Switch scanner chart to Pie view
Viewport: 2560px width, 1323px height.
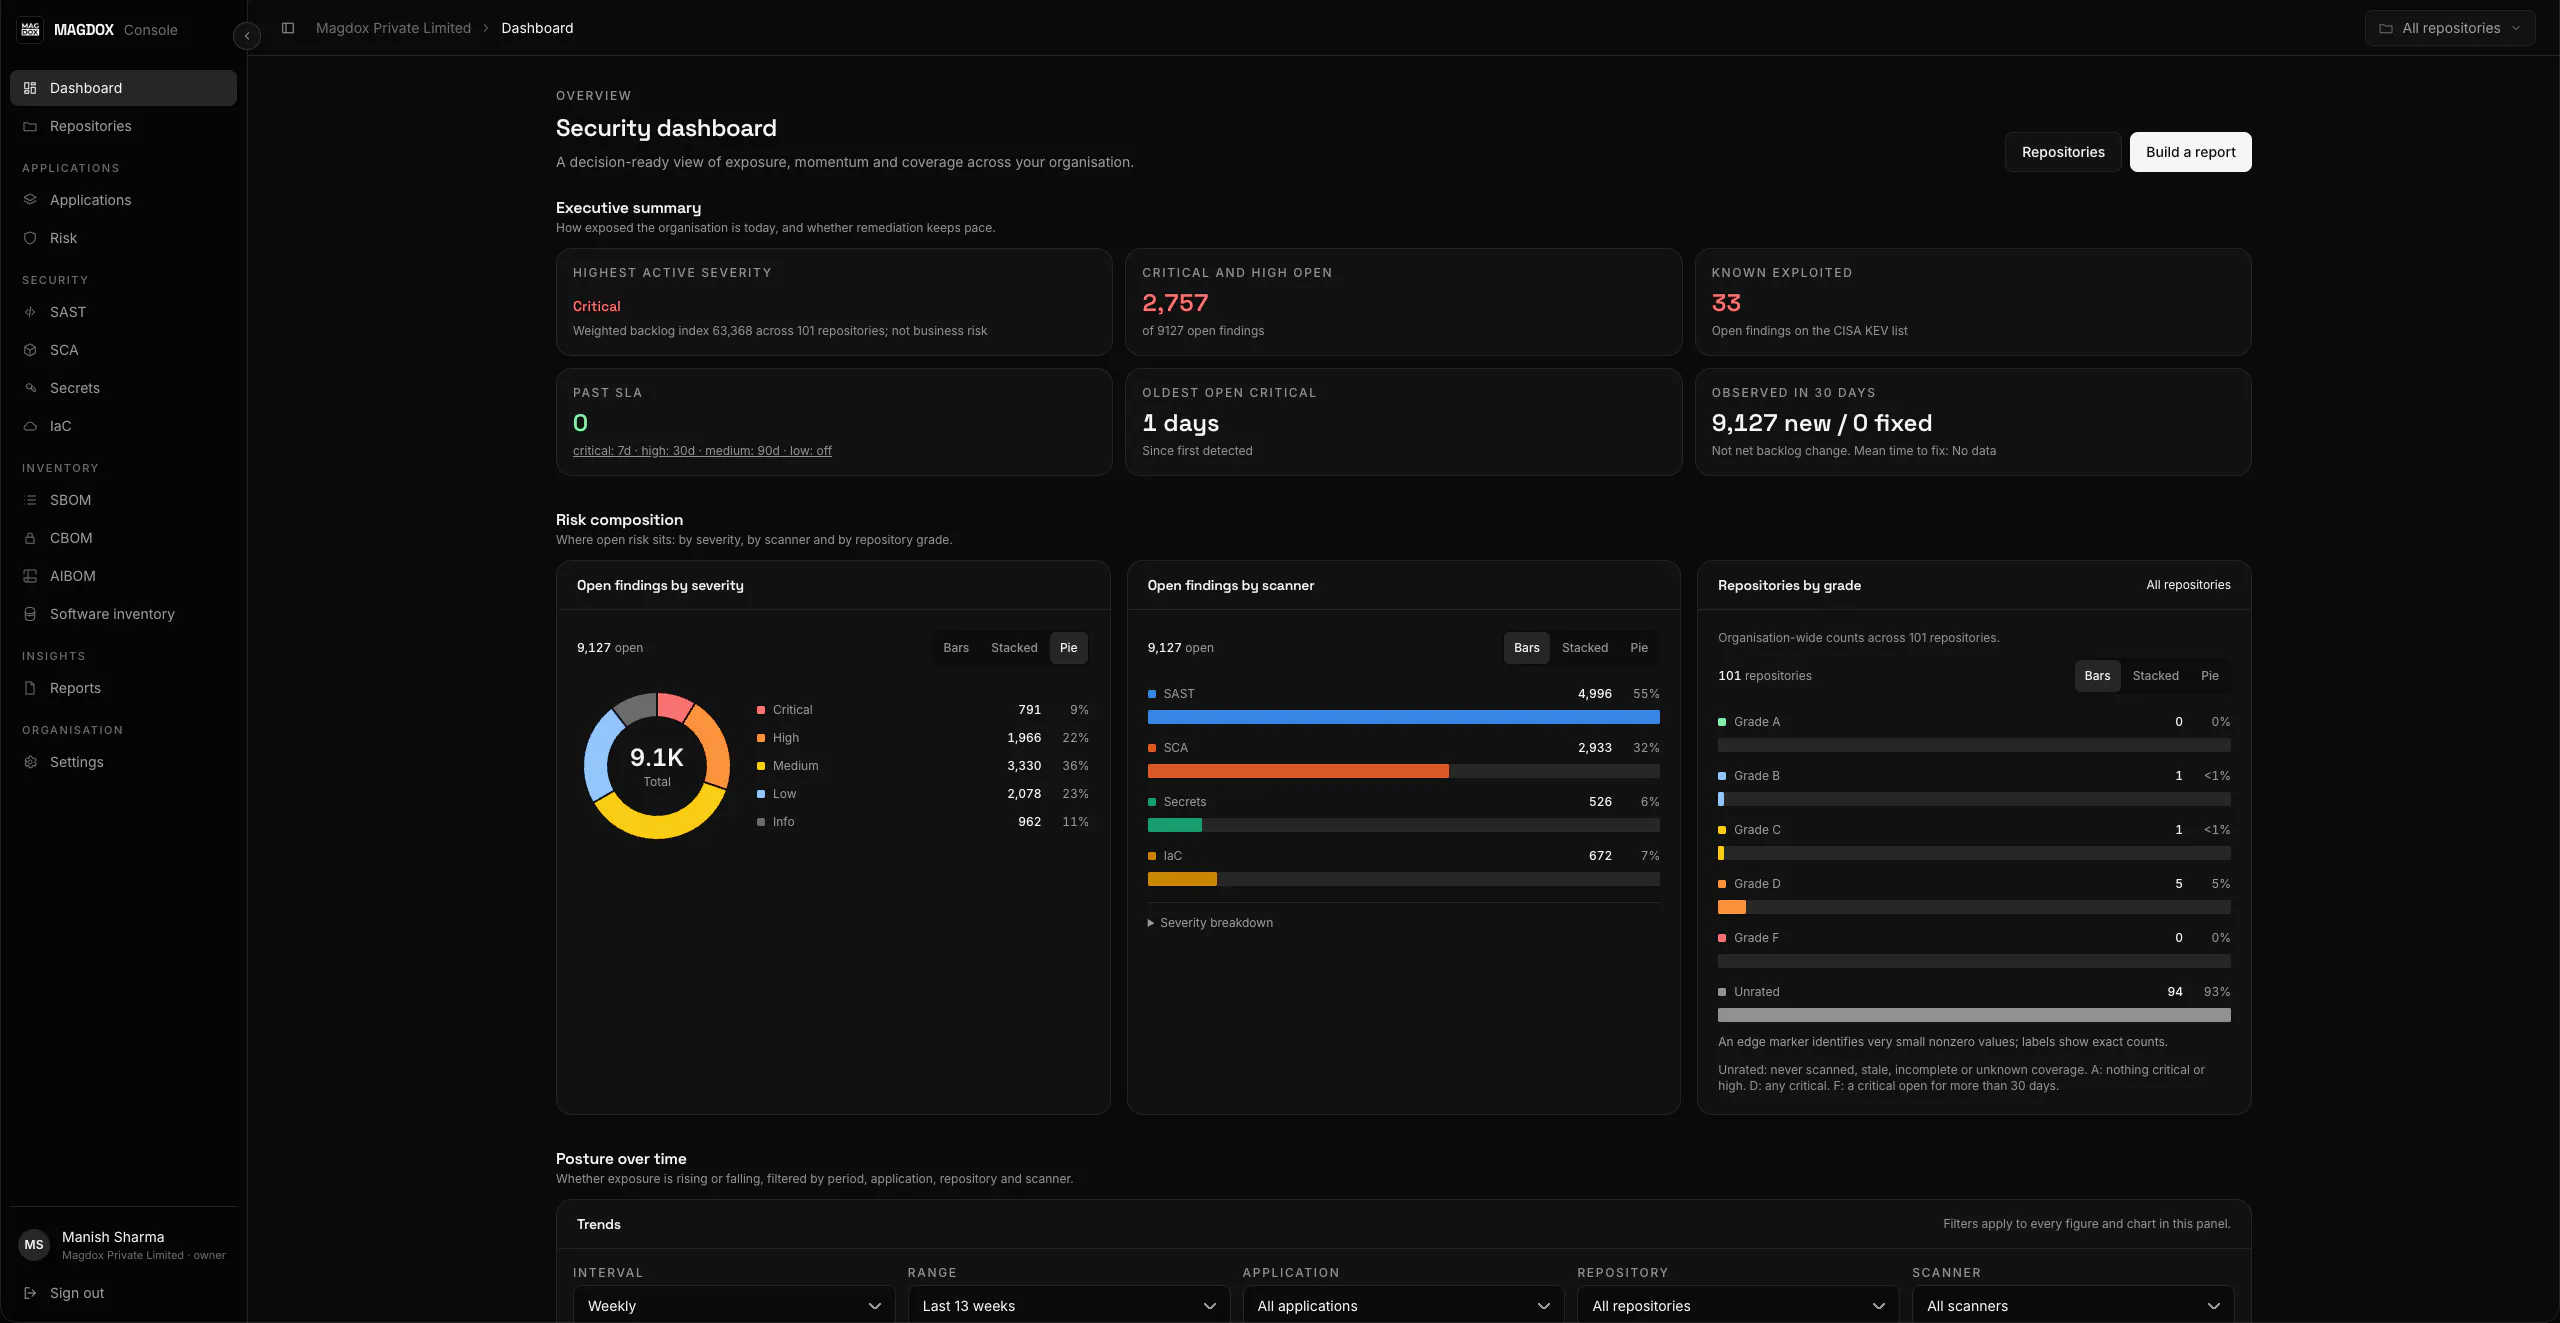click(x=1639, y=648)
